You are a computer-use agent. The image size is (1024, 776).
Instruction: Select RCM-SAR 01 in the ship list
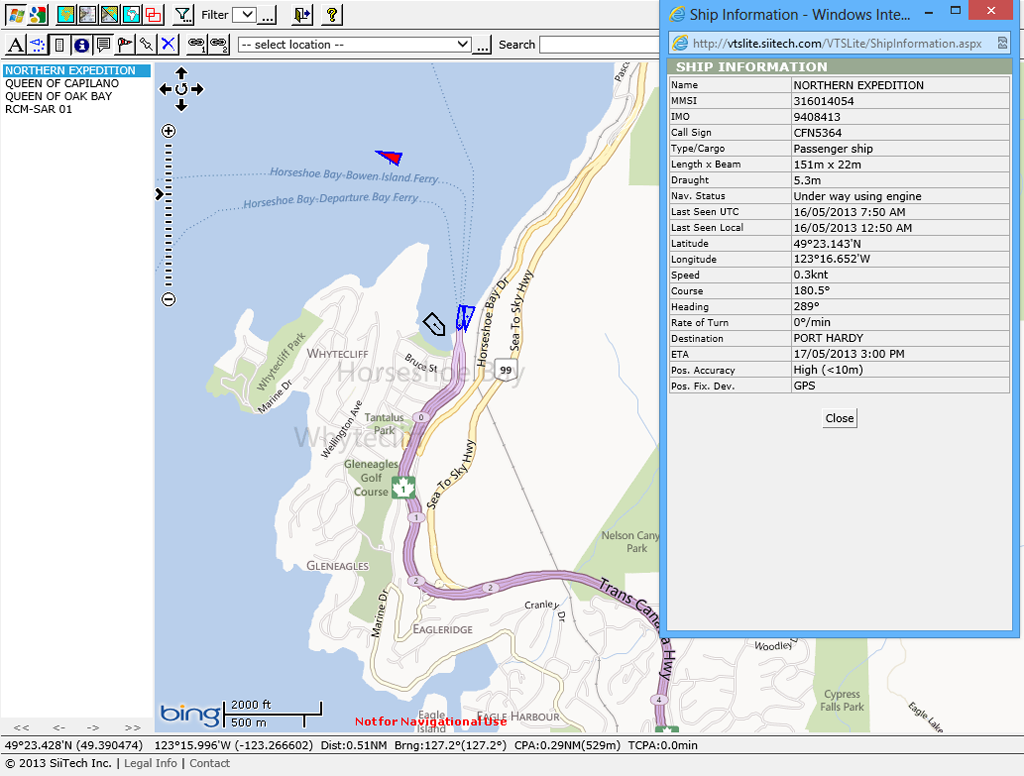(39, 109)
